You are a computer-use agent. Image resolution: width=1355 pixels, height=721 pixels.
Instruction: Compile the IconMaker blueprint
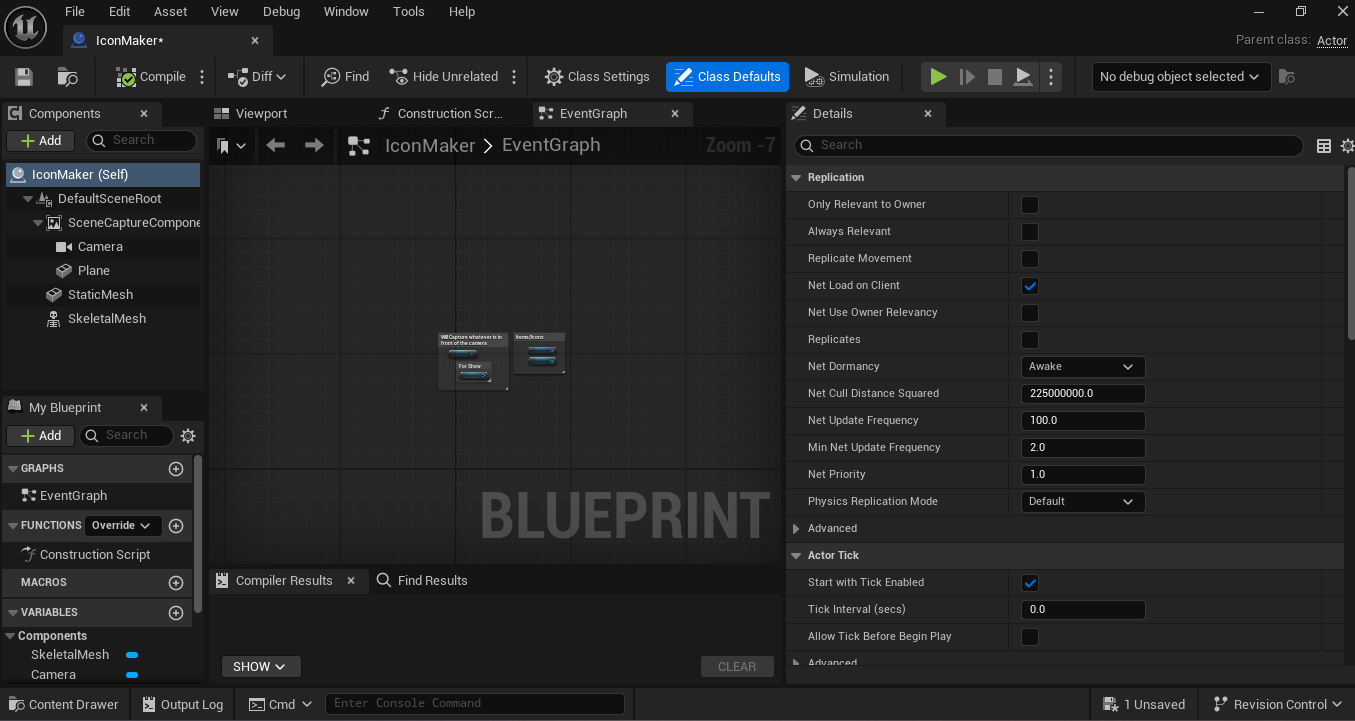pos(151,77)
